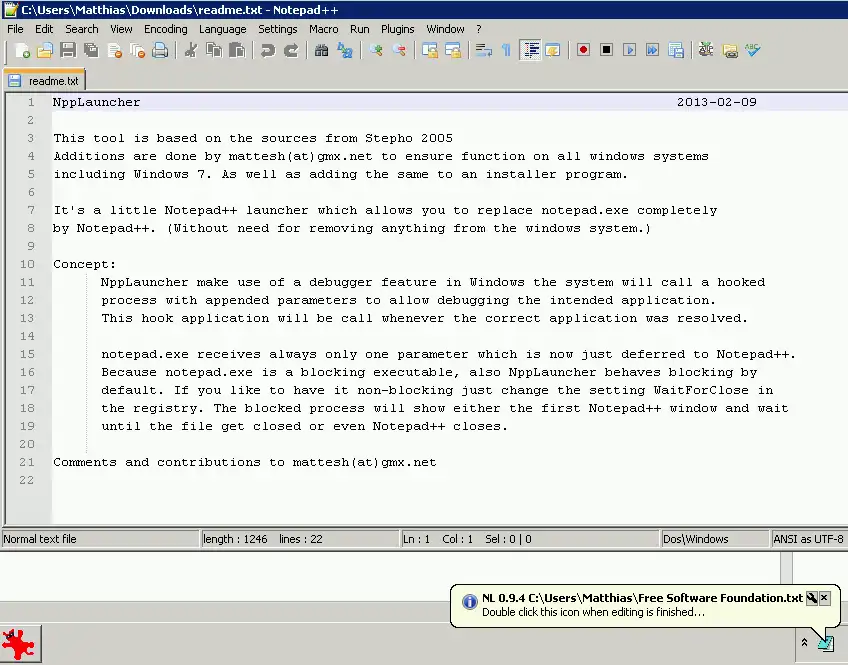This screenshot has height=665, width=848.
Task: Click the user-defined language dialog icon
Action: 553,50
